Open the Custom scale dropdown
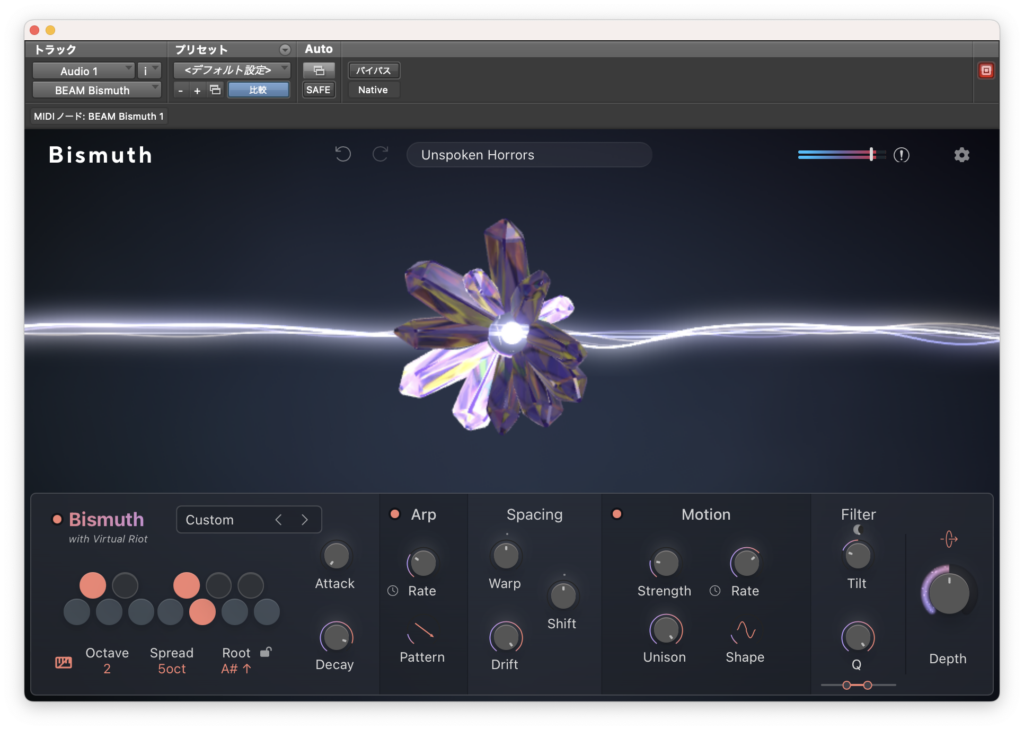The image size is (1024, 730). pos(249,520)
